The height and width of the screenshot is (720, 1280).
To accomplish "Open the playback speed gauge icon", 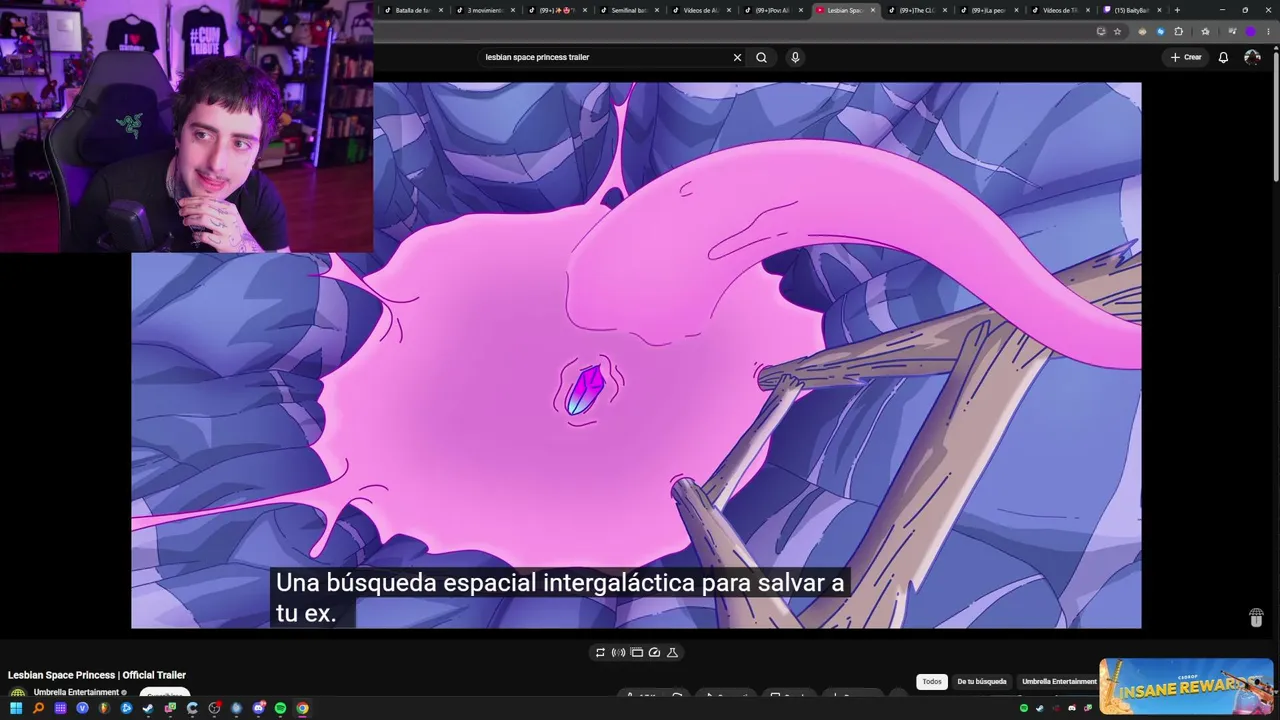I will coord(654,652).
